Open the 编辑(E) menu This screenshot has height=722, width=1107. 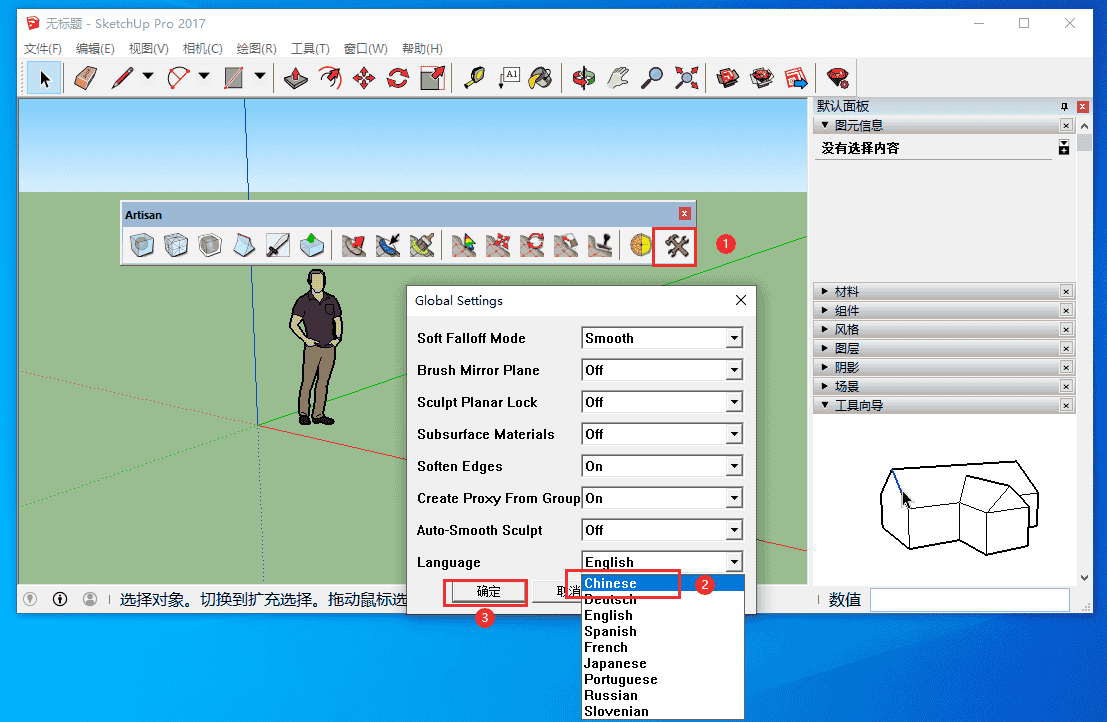pyautogui.click(x=95, y=49)
